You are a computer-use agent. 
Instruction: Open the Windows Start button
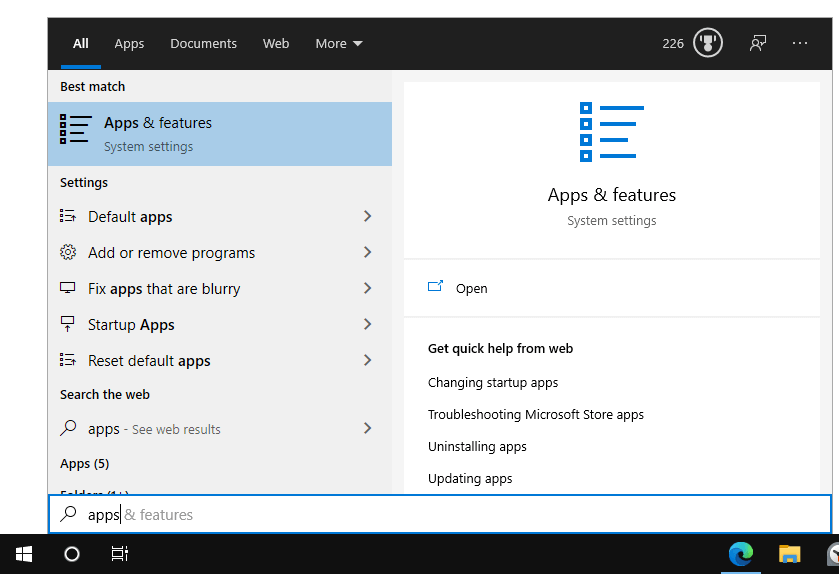(24, 554)
